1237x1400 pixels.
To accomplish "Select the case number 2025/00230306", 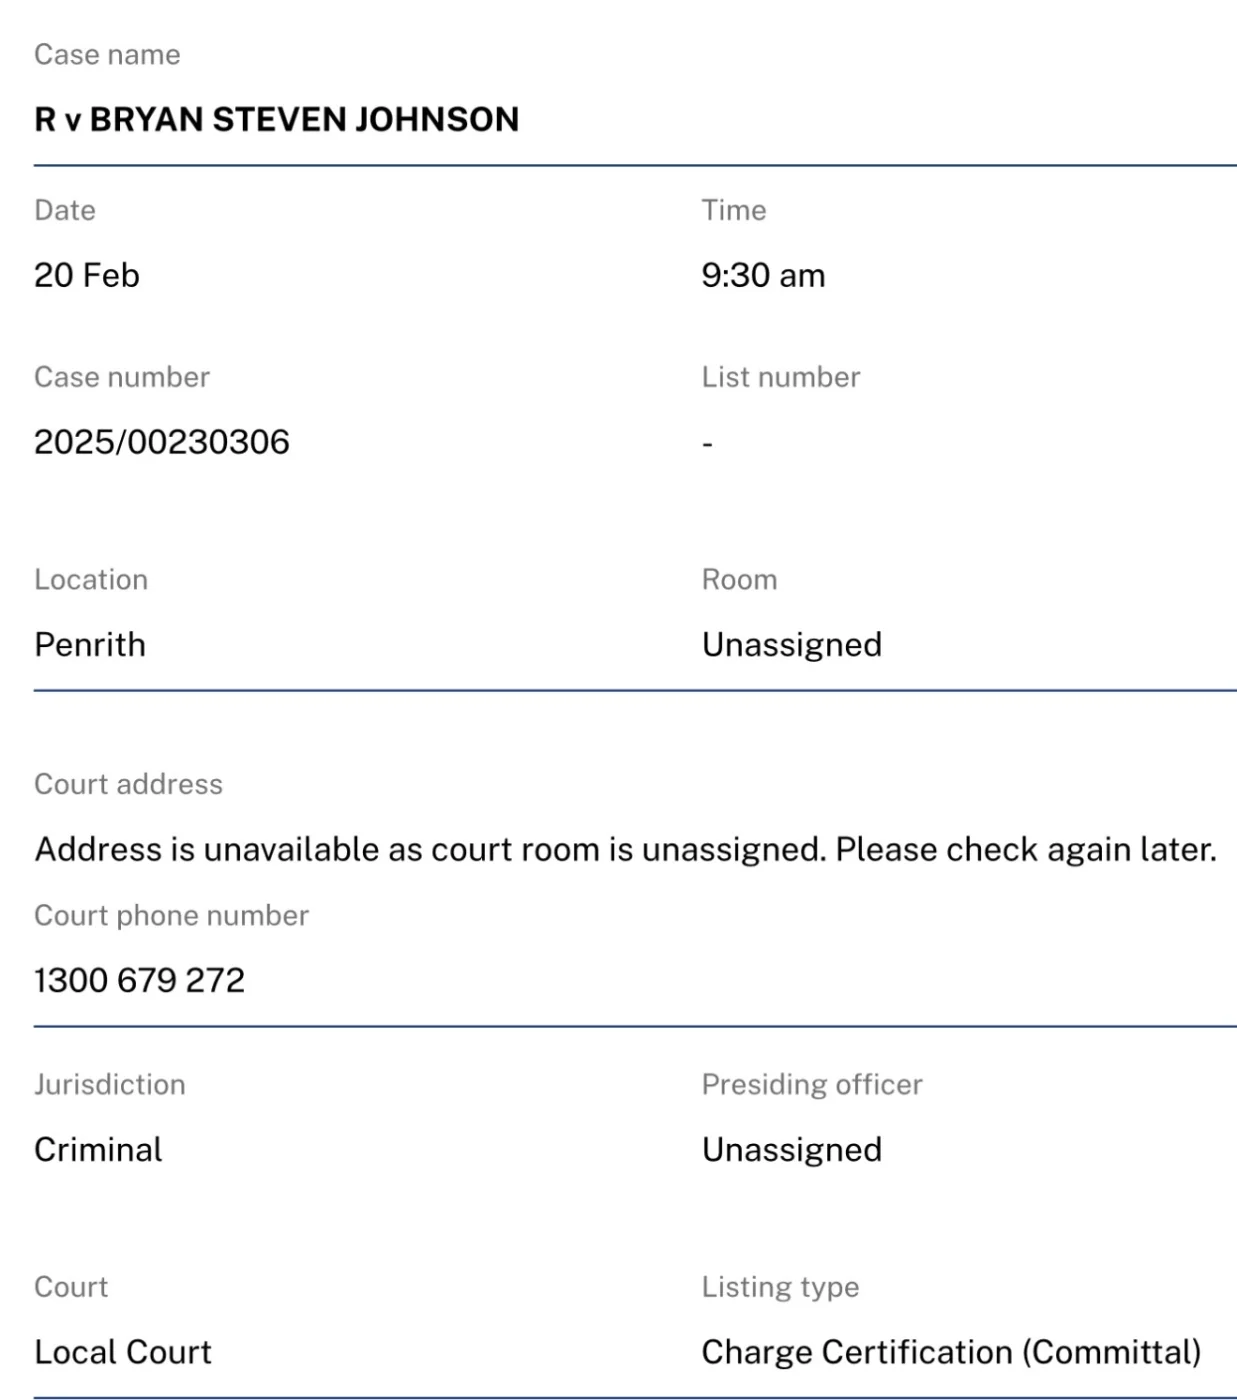I will (161, 442).
